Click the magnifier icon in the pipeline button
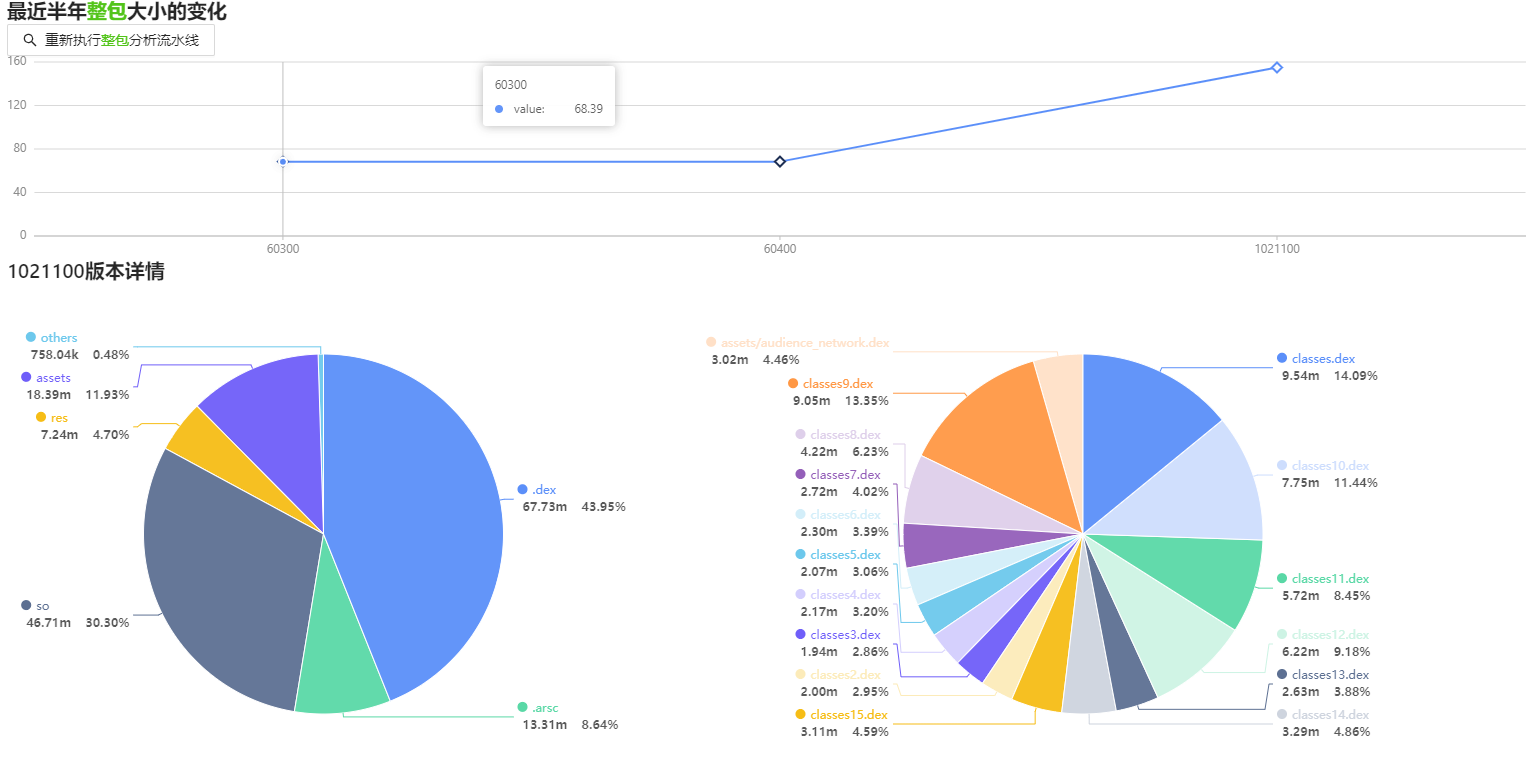Image resolution: width=1526 pixels, height=768 pixels. point(29,40)
